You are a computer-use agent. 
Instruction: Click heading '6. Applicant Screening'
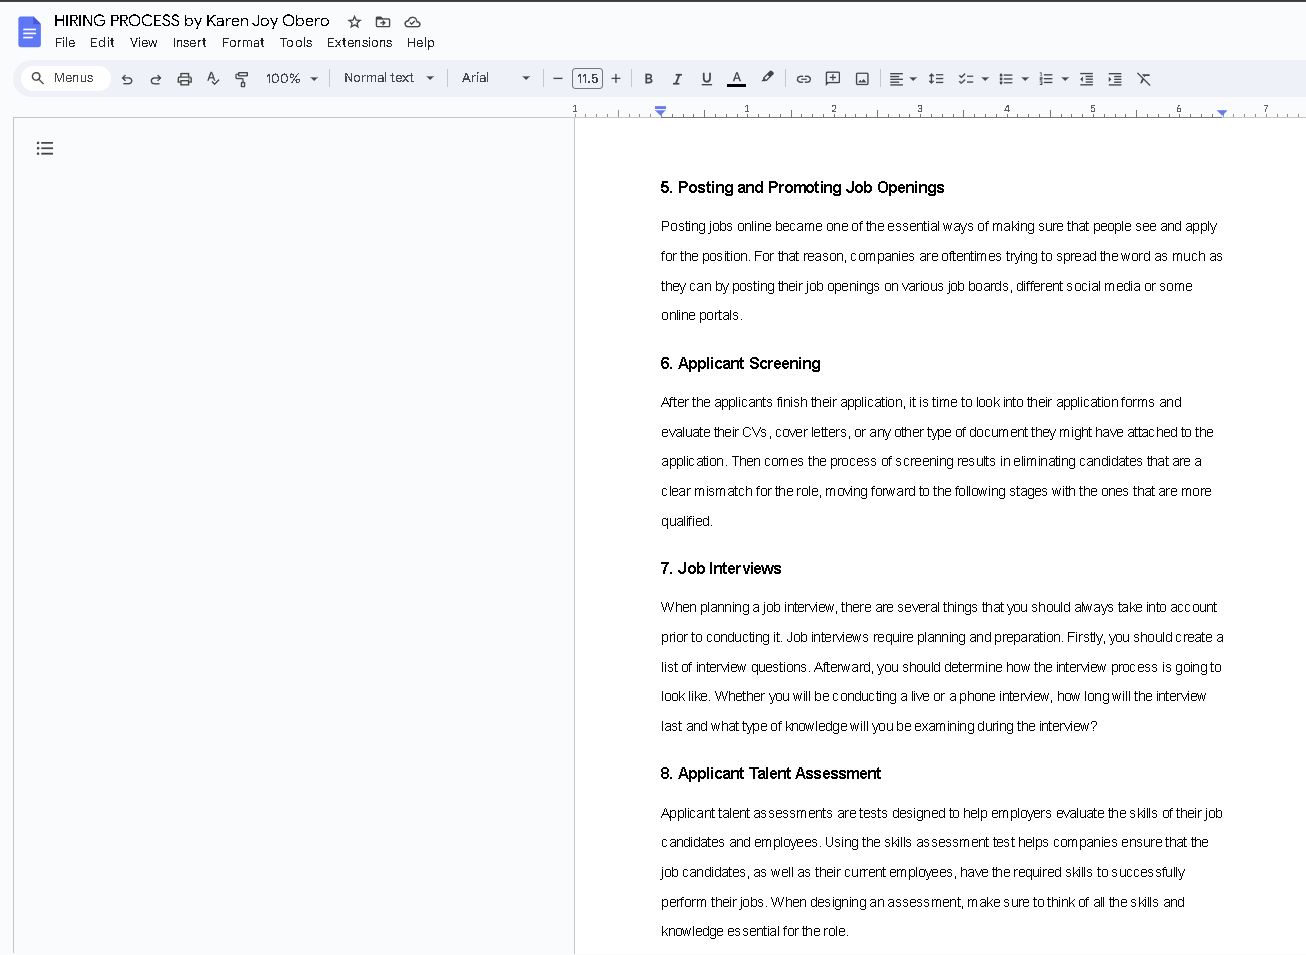click(x=740, y=364)
